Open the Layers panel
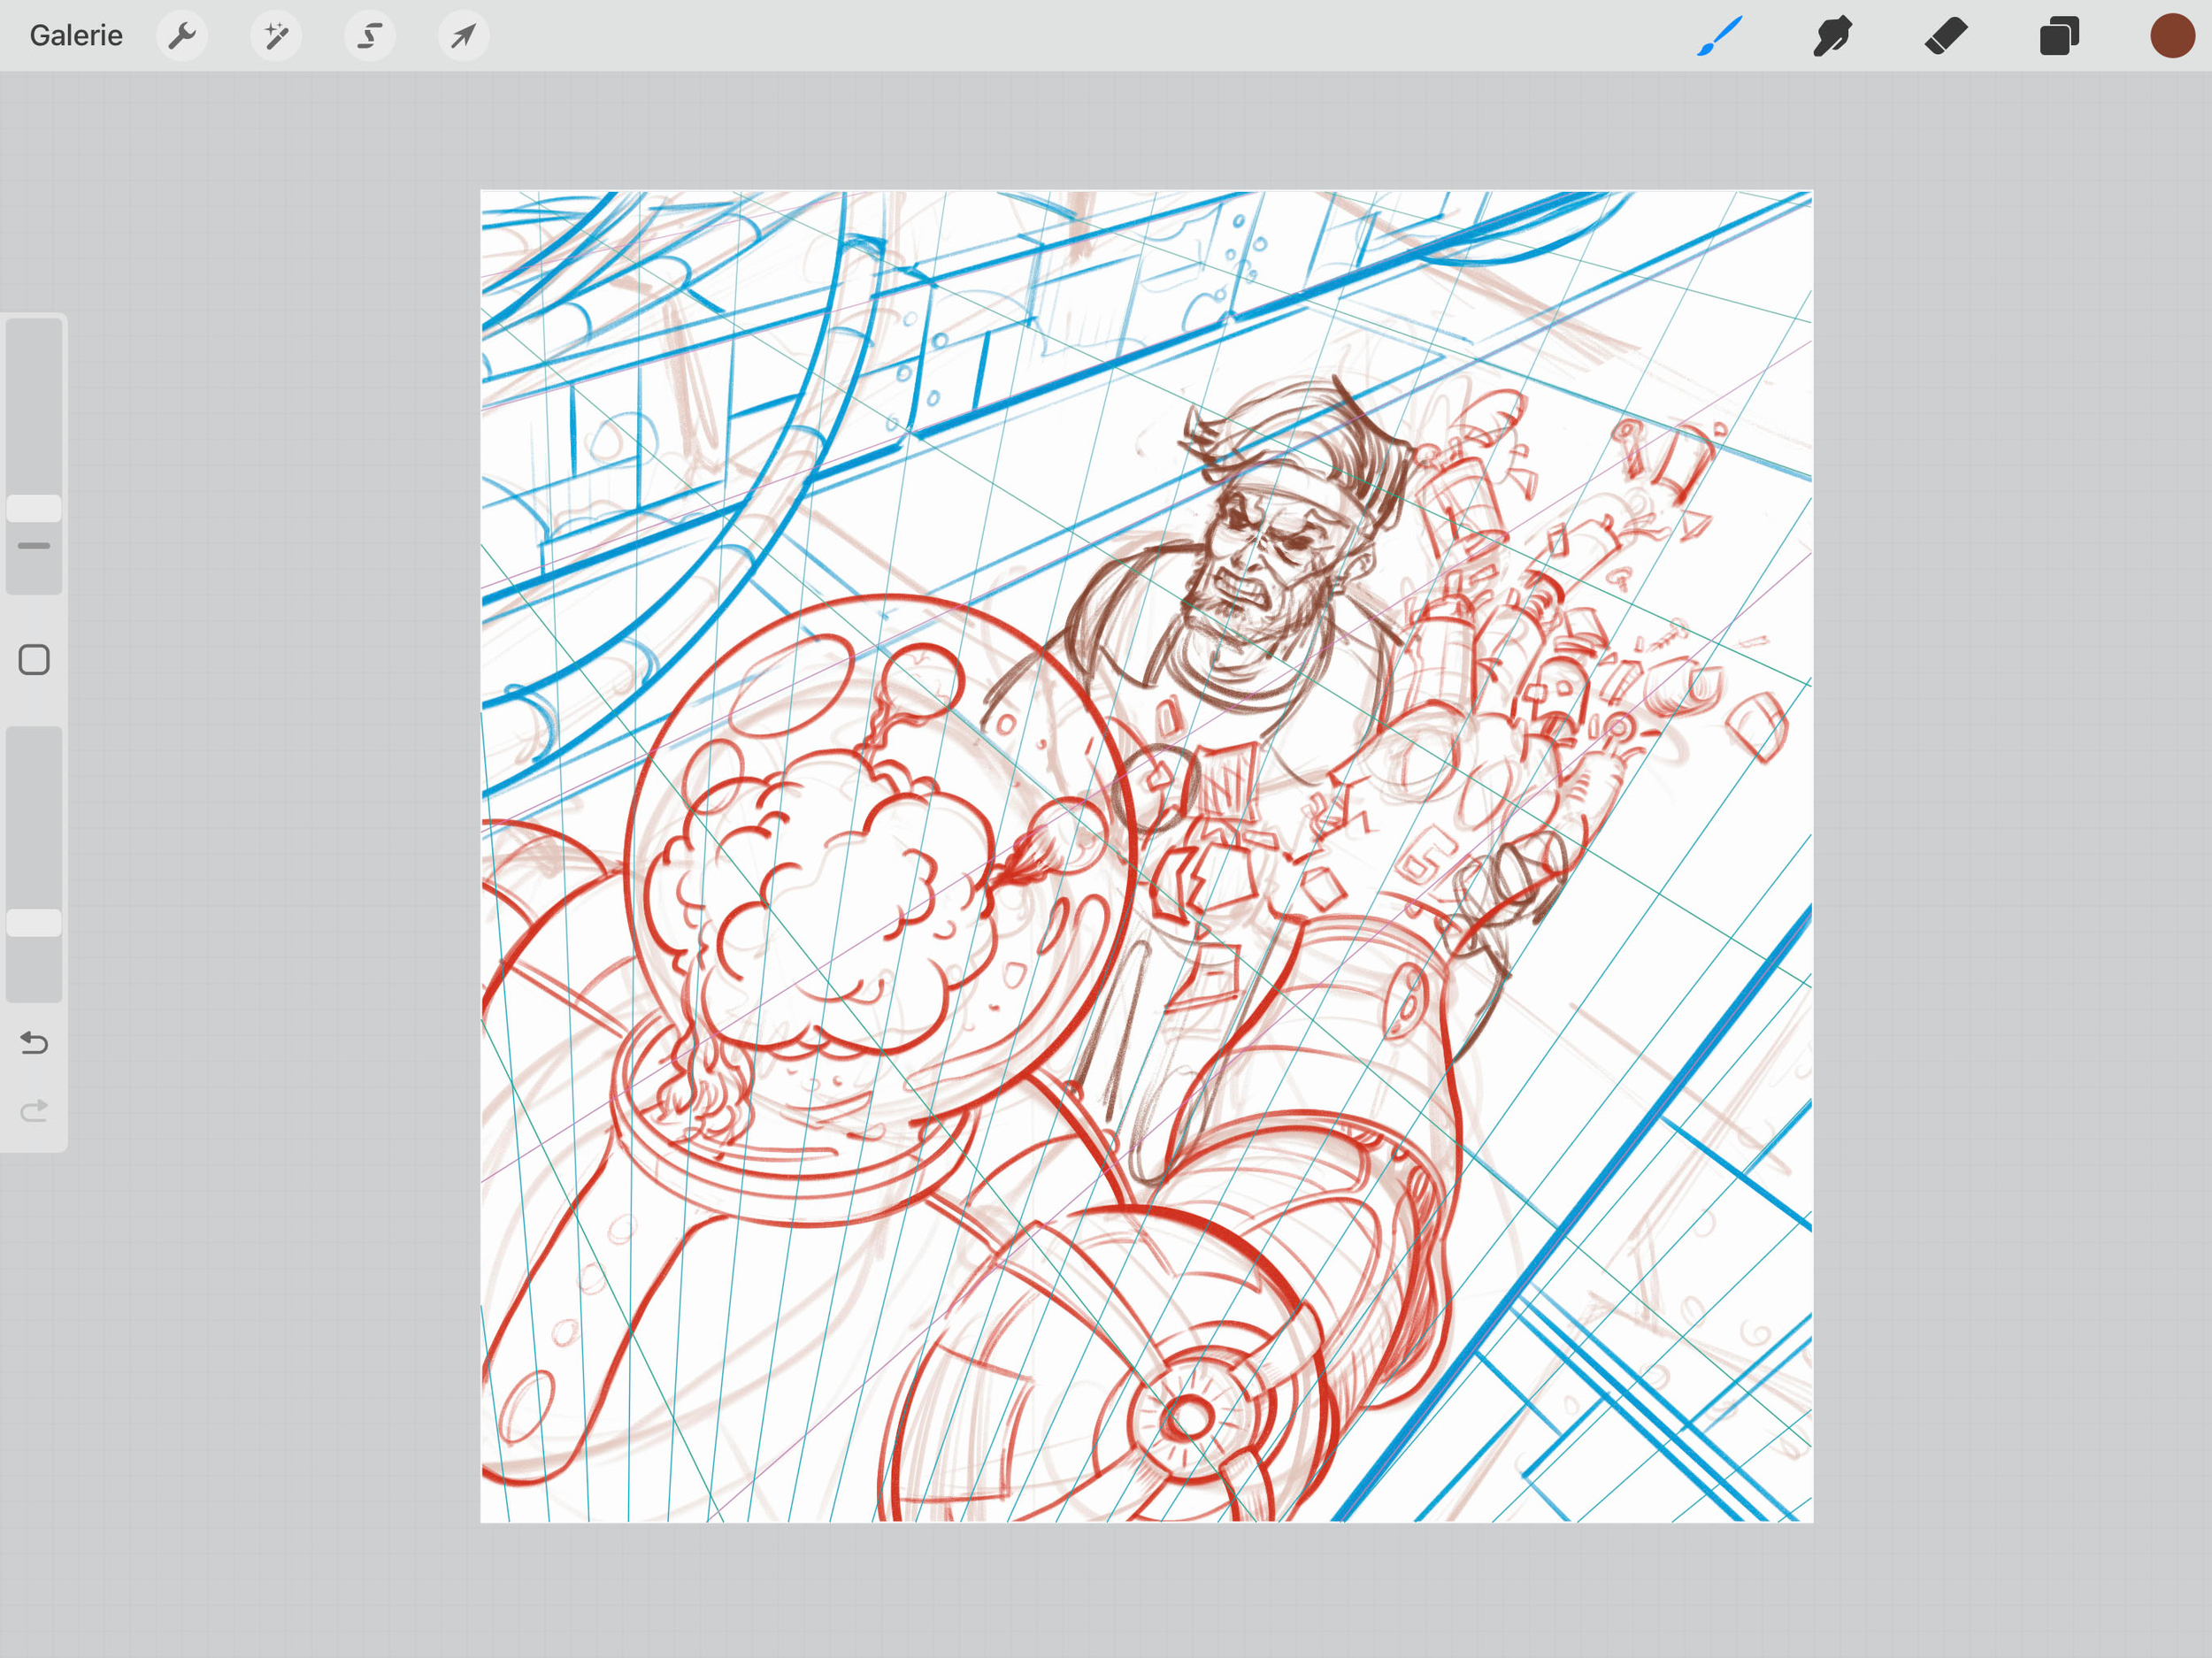 pyautogui.click(x=2059, y=36)
